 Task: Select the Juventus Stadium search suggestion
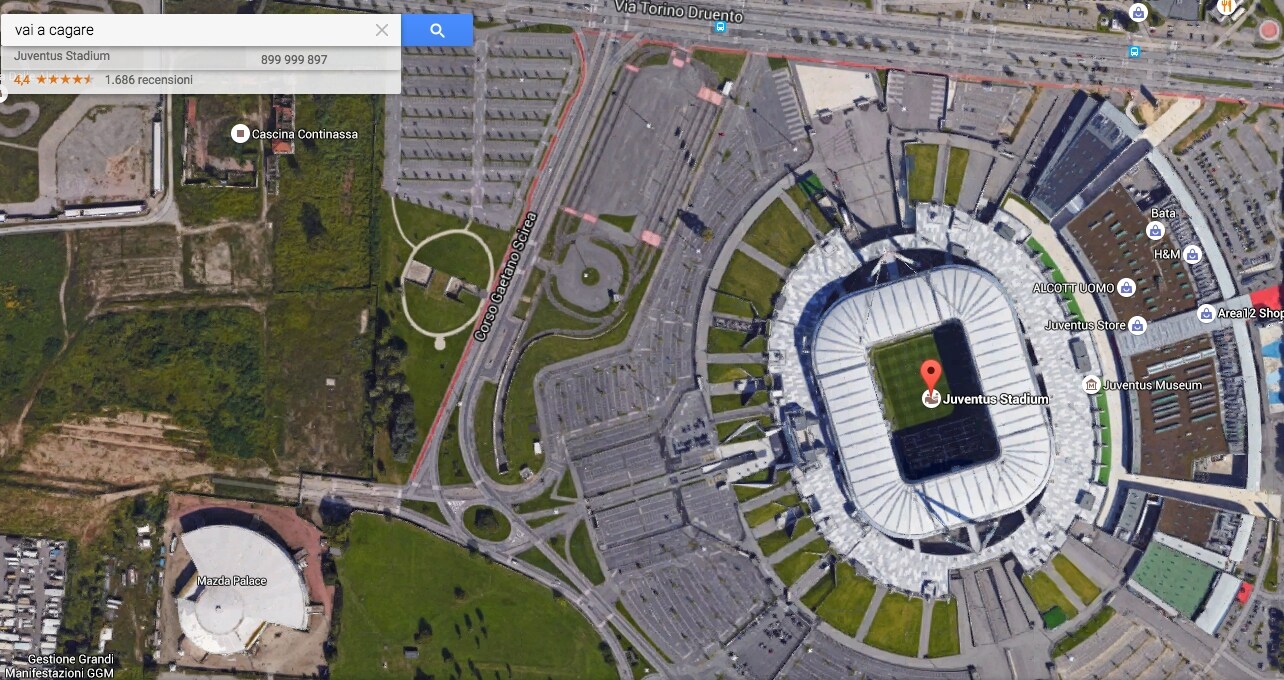point(200,57)
